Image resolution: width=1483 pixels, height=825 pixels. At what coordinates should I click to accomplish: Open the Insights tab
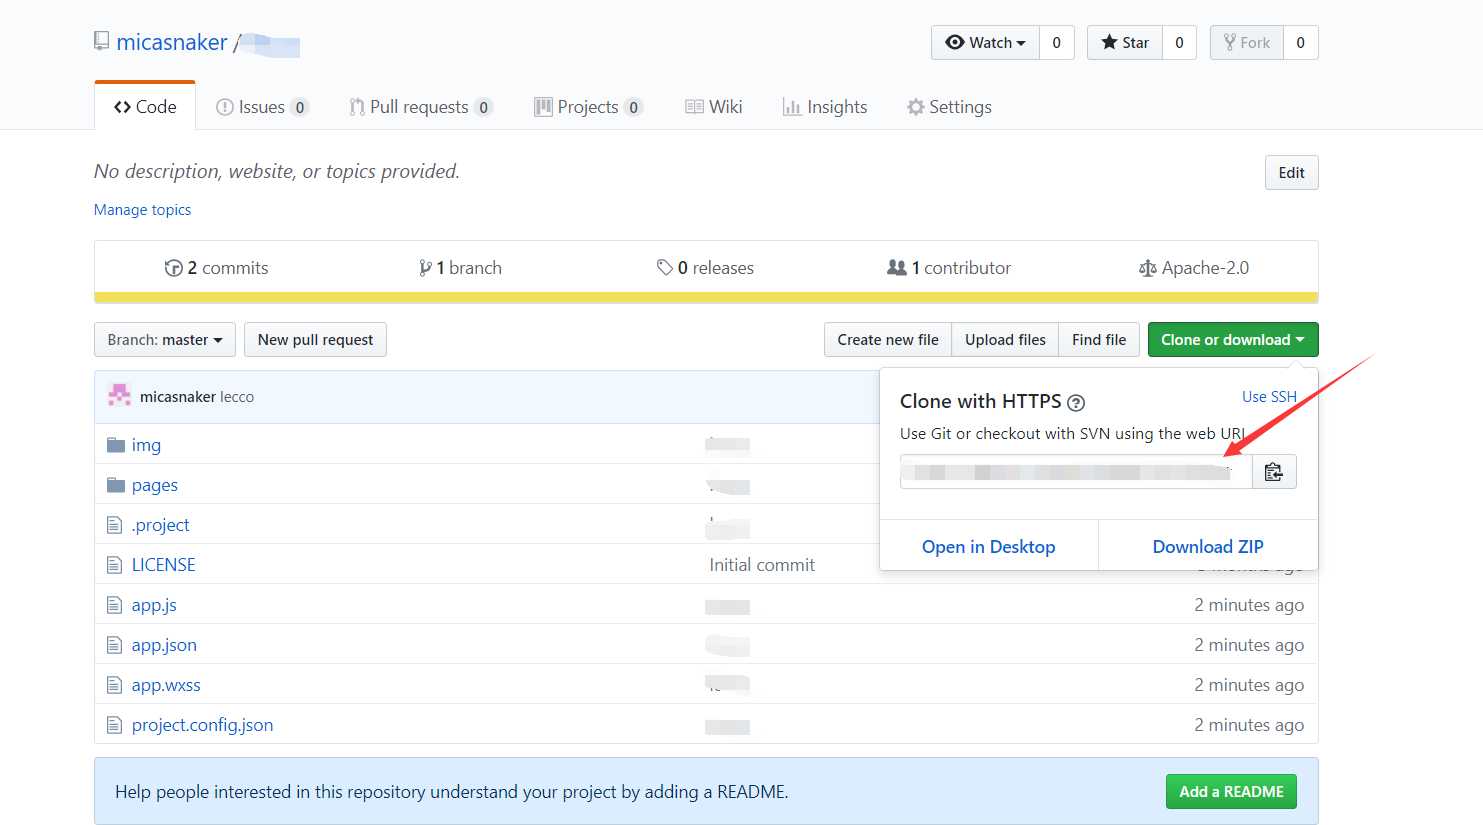click(825, 107)
